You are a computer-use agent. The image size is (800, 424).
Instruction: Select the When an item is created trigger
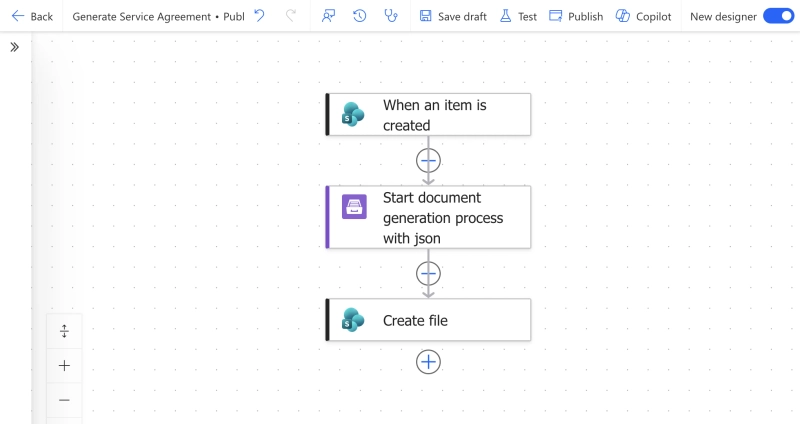point(429,115)
